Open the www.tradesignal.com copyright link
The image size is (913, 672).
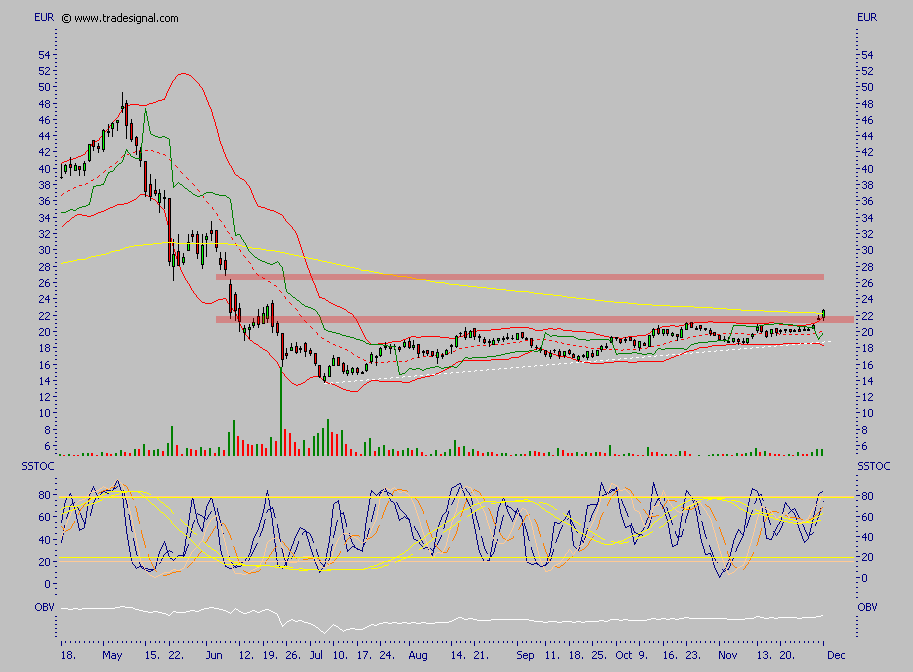(x=120, y=18)
